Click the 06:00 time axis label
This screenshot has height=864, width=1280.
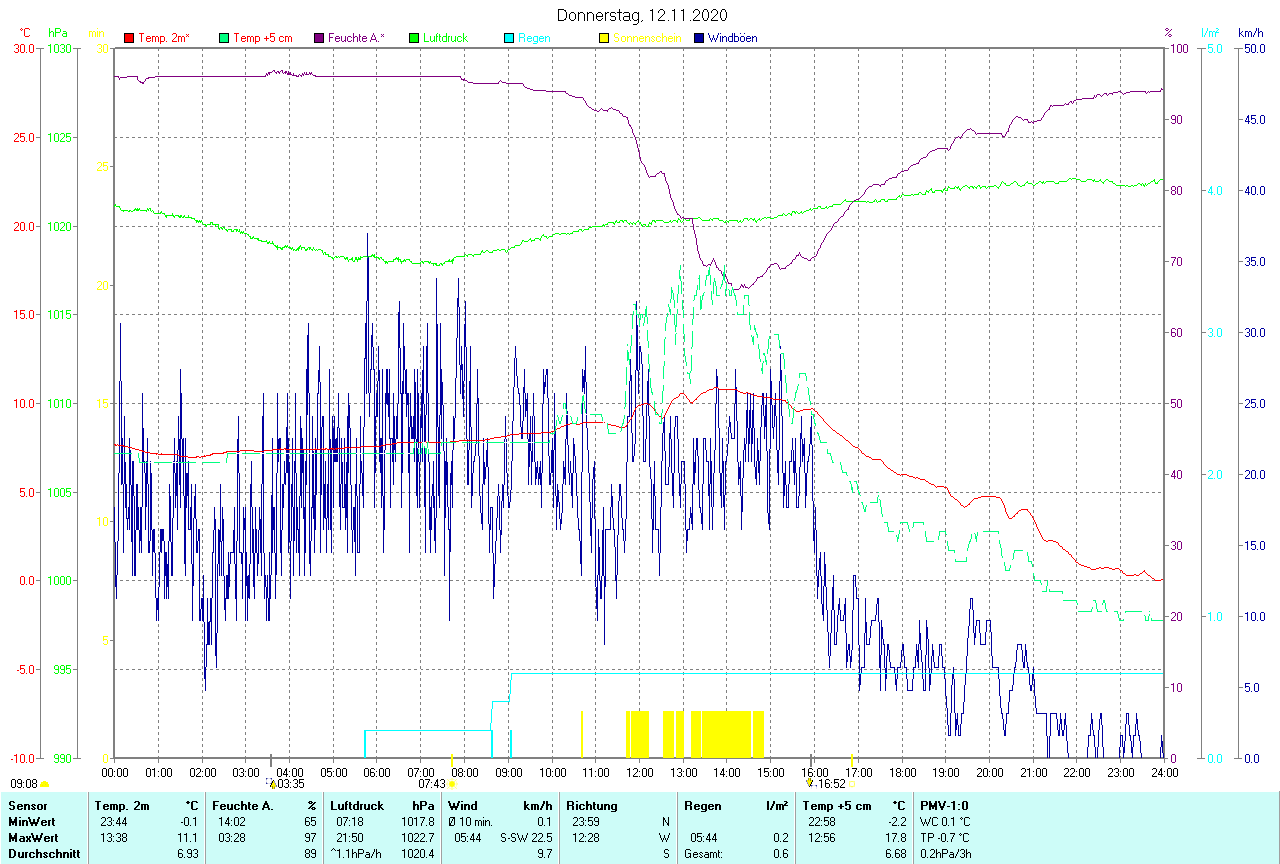(377, 773)
